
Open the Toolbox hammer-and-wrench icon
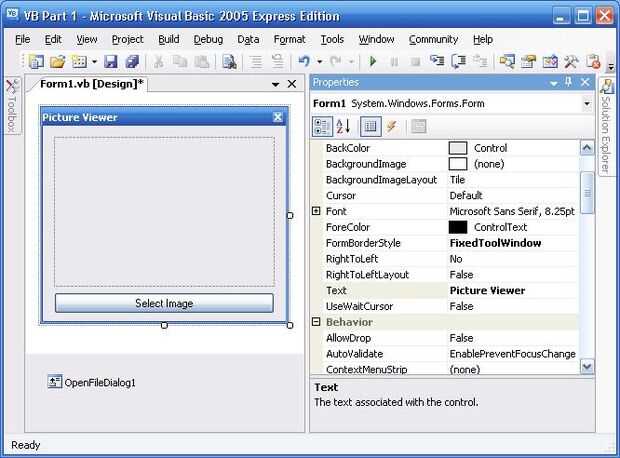[x=571, y=62]
